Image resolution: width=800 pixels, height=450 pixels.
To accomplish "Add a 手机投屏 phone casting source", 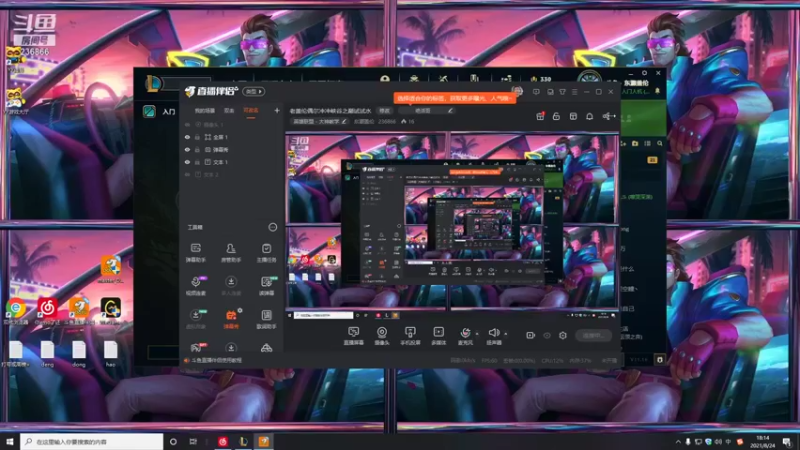I will point(410,336).
